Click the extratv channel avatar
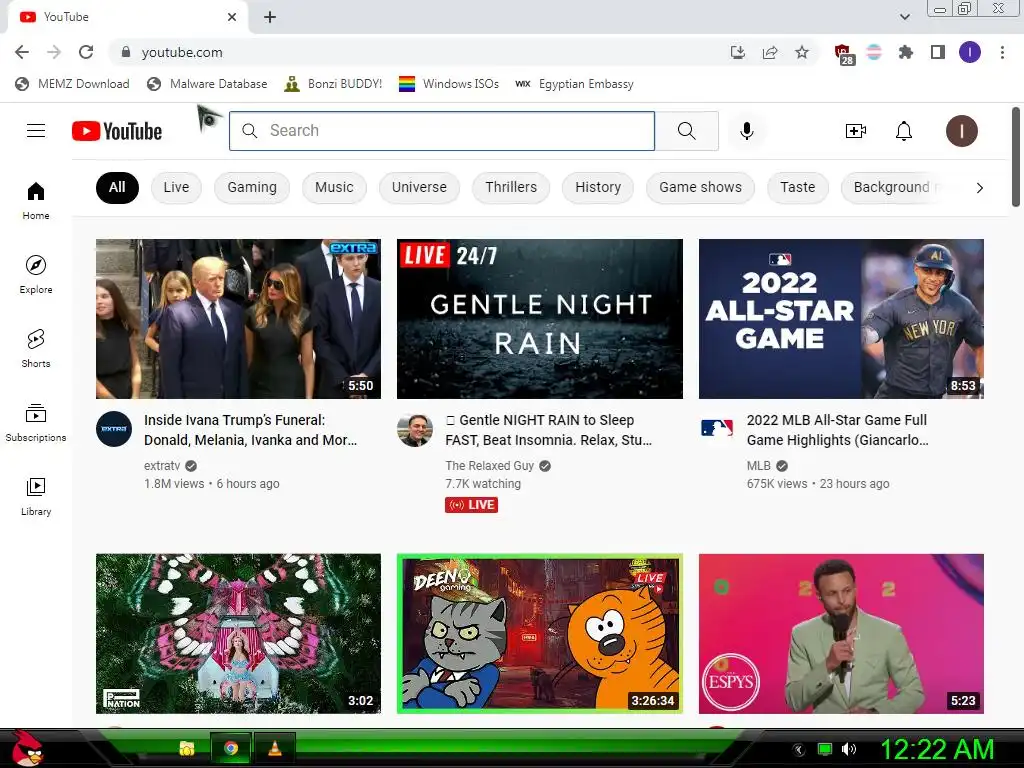Viewport: 1024px width, 768px height. [114, 429]
